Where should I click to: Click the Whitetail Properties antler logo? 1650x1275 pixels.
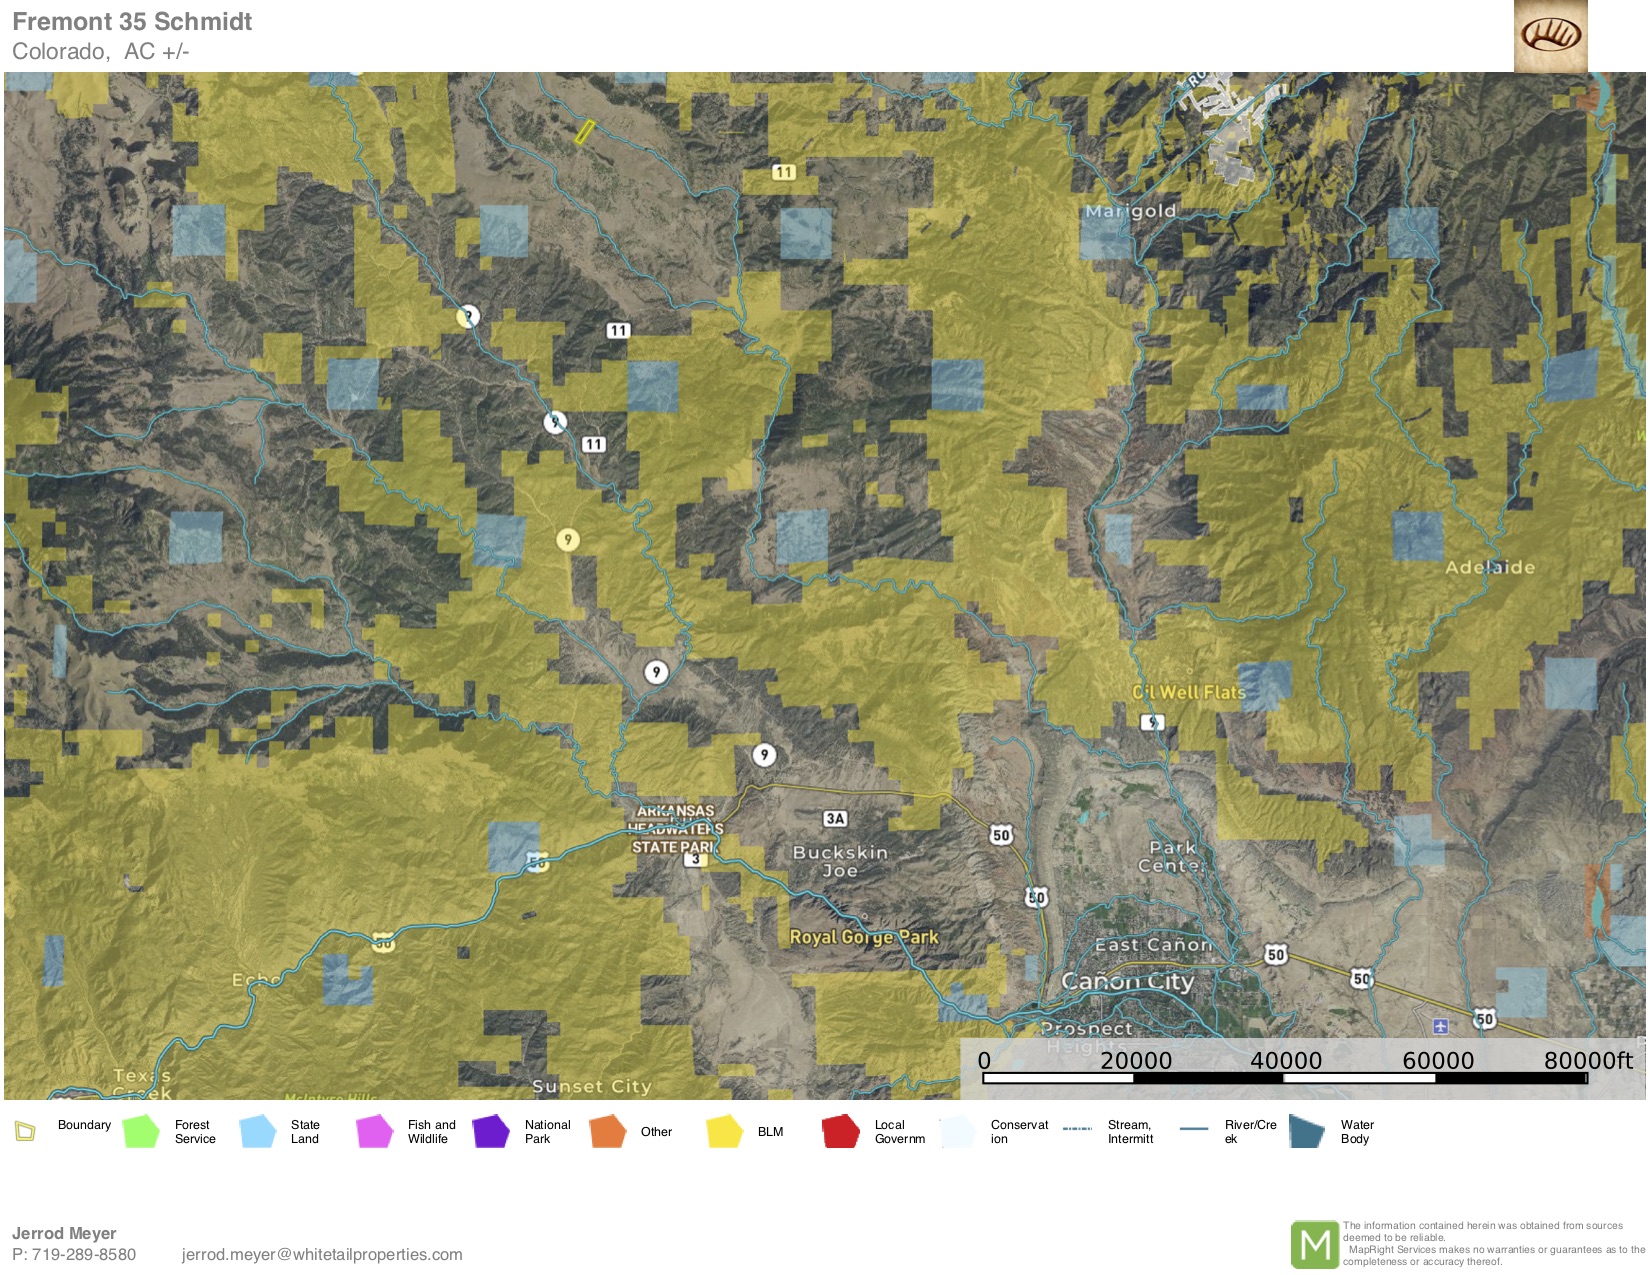[x=1550, y=36]
